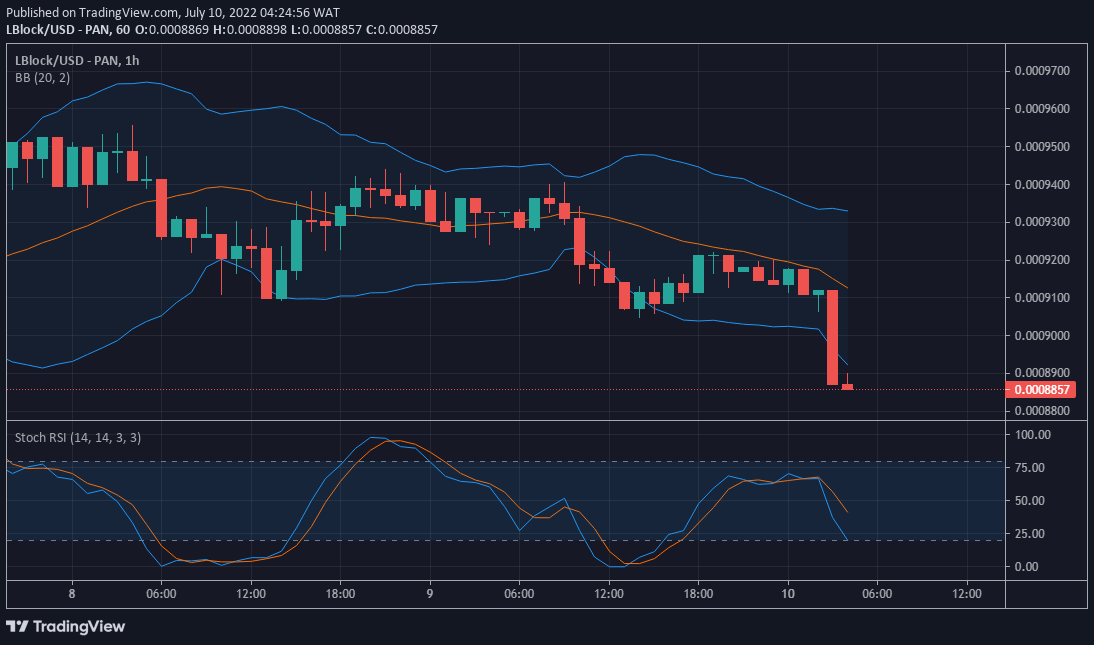This screenshot has width=1094, height=645.
Task: Click the 50.00 Stoch RSI scale label
Action: [x=1030, y=501]
